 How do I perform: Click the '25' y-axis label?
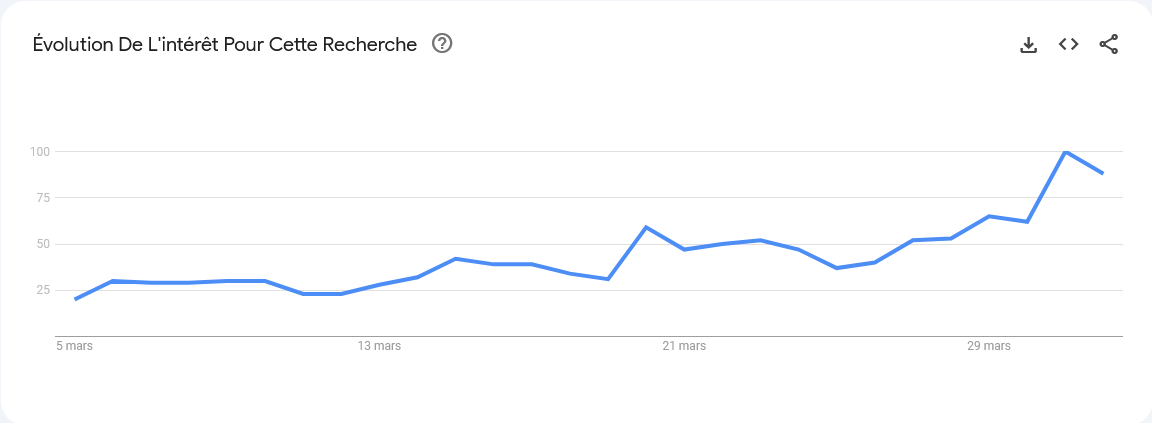click(x=42, y=290)
